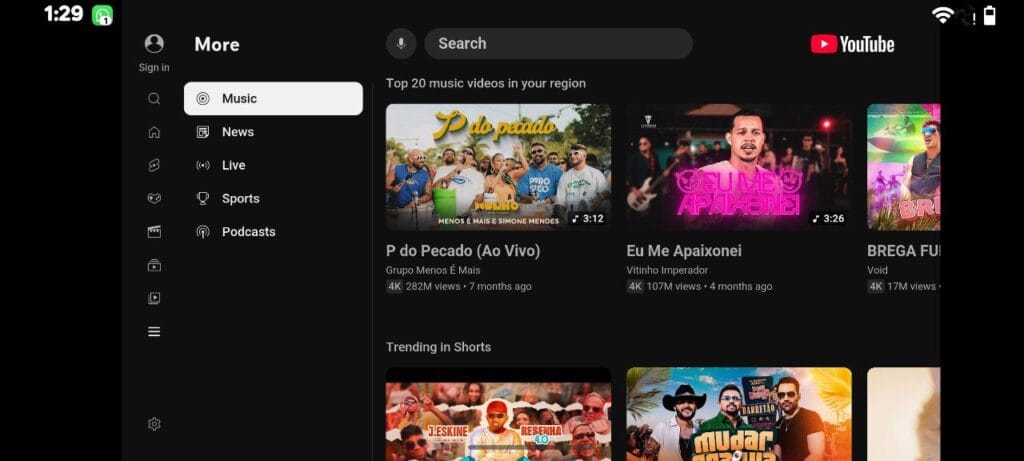Open Settings gear in sidebar

154,424
